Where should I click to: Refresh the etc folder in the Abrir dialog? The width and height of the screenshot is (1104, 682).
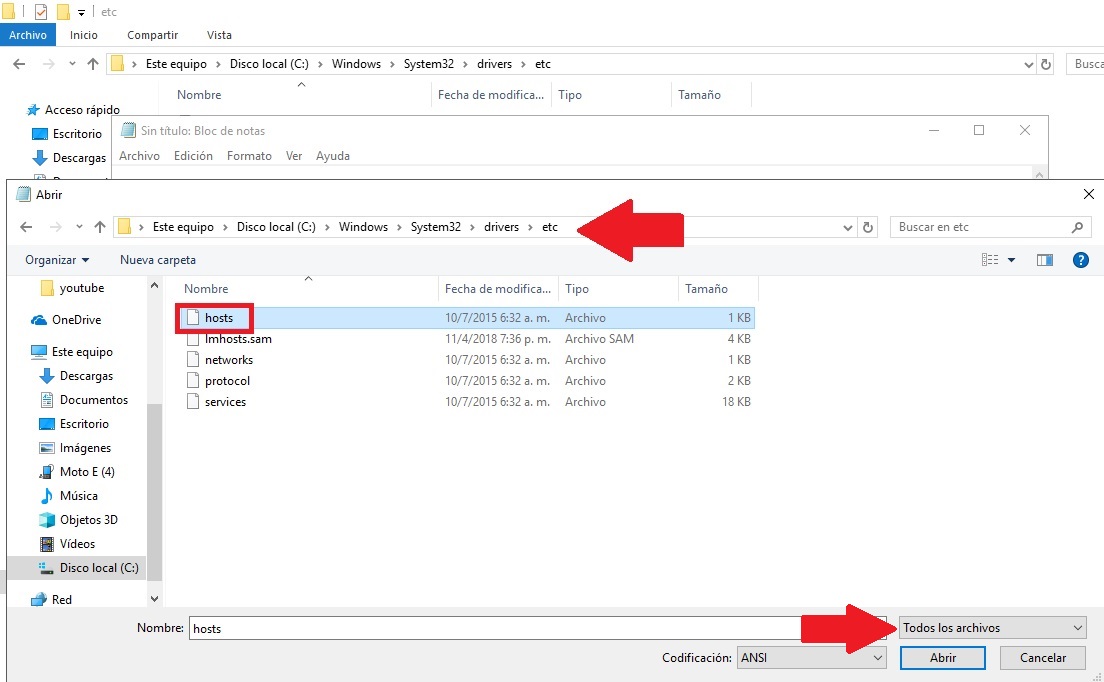867,227
